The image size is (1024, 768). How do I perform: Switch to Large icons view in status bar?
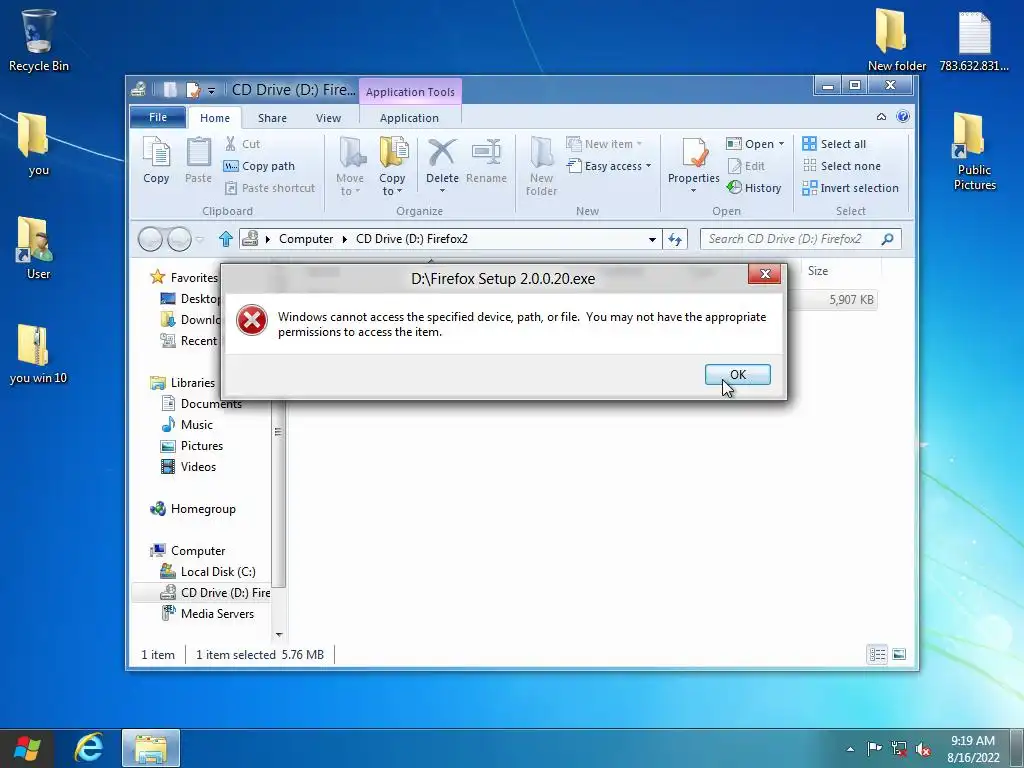point(899,654)
